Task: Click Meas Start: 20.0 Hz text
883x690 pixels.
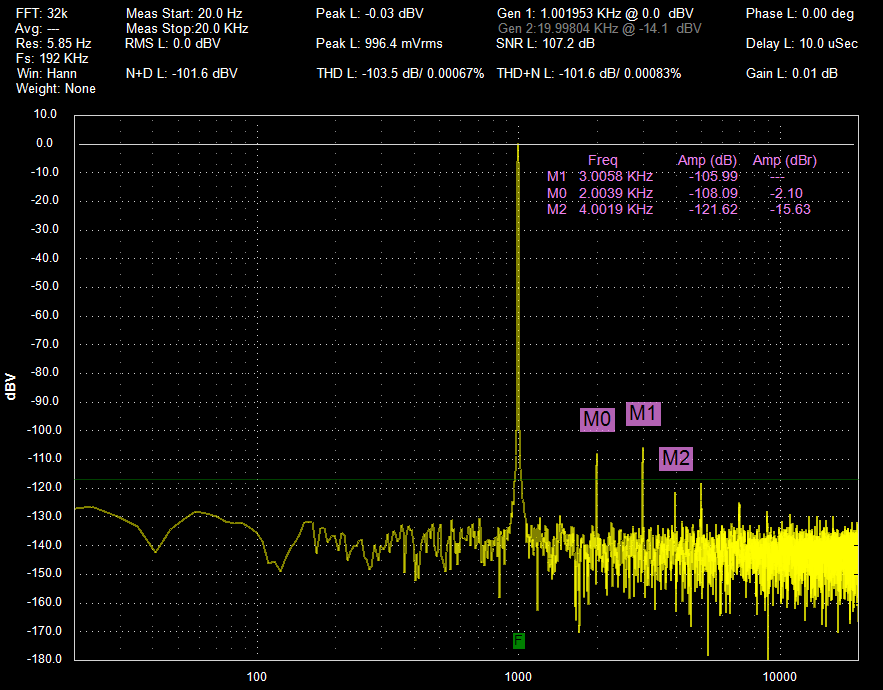Action: (x=184, y=14)
